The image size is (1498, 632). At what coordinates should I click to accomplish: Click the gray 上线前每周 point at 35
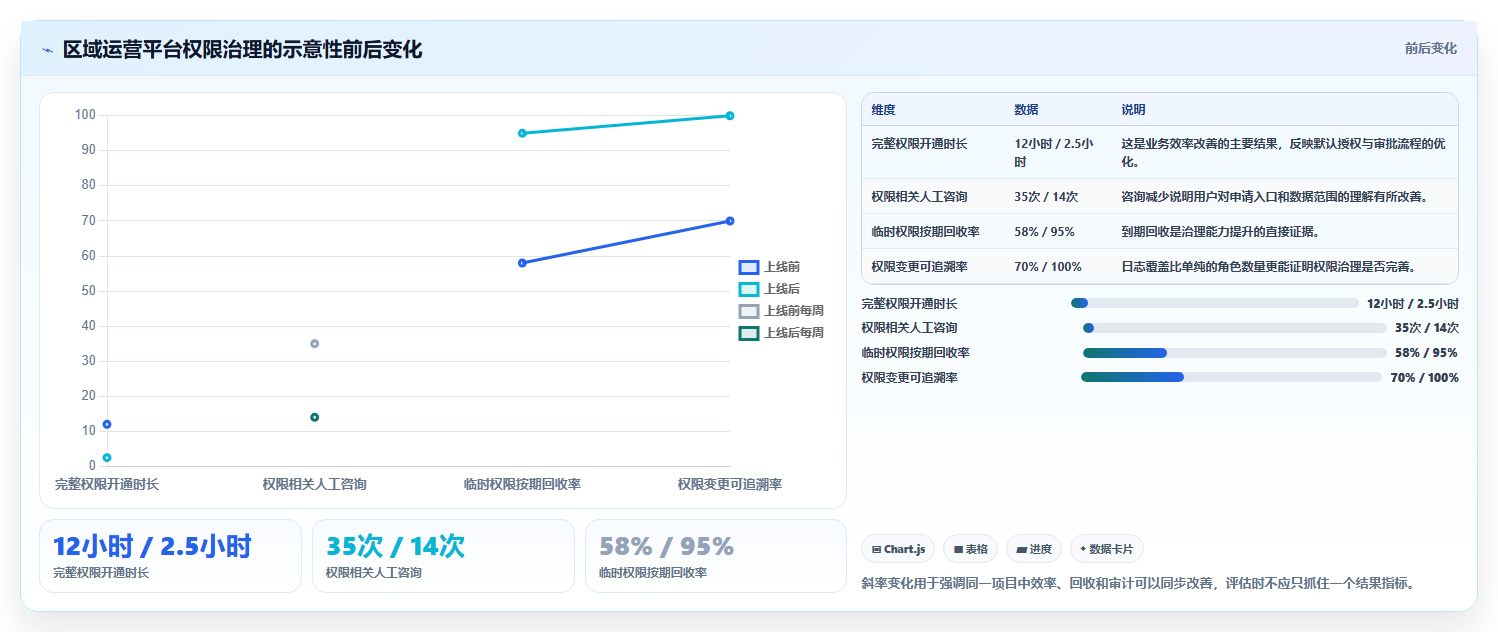(x=314, y=344)
